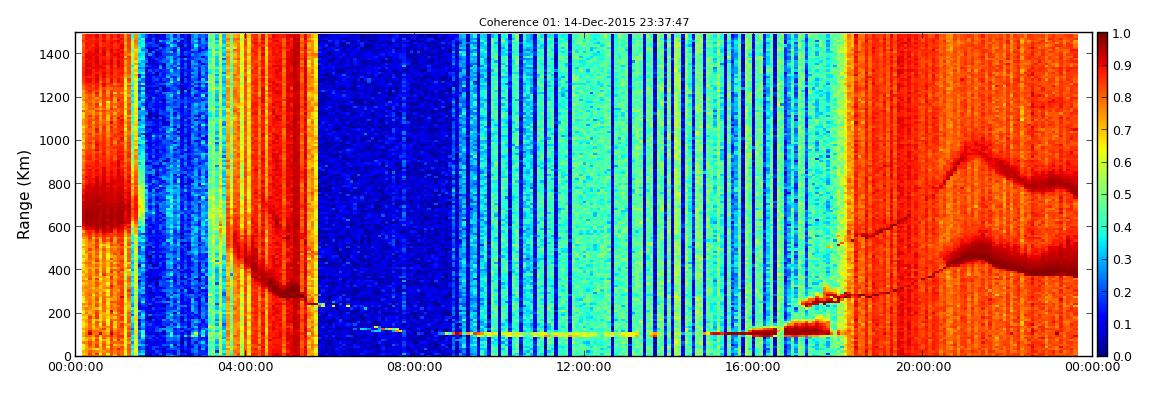Click the dark blue end of the colorbar
This screenshot has width=1150, height=407.
(1103, 349)
